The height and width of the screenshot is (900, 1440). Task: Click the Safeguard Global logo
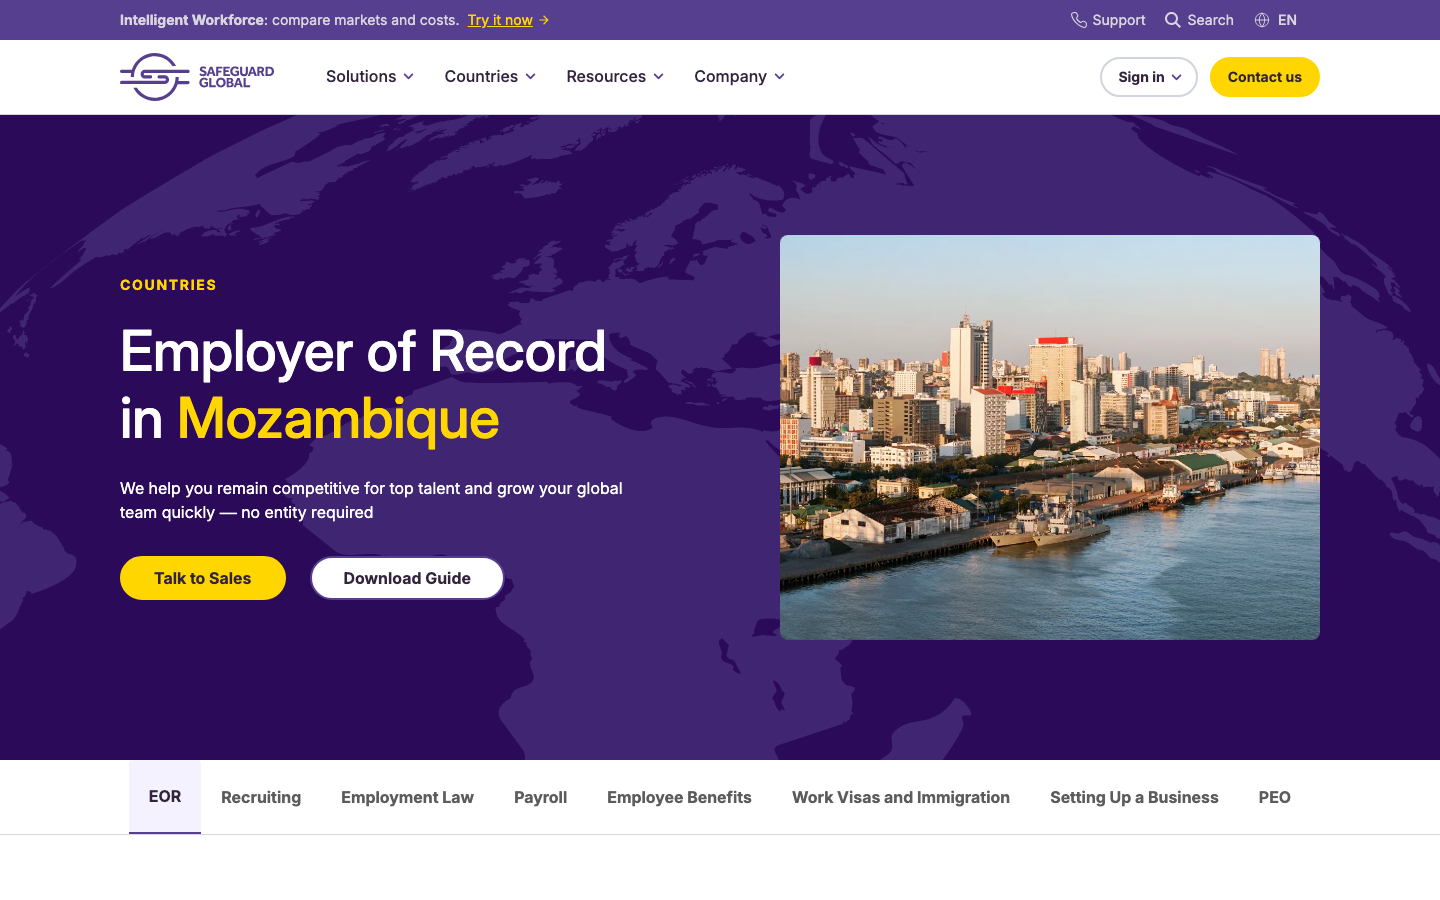(x=197, y=77)
